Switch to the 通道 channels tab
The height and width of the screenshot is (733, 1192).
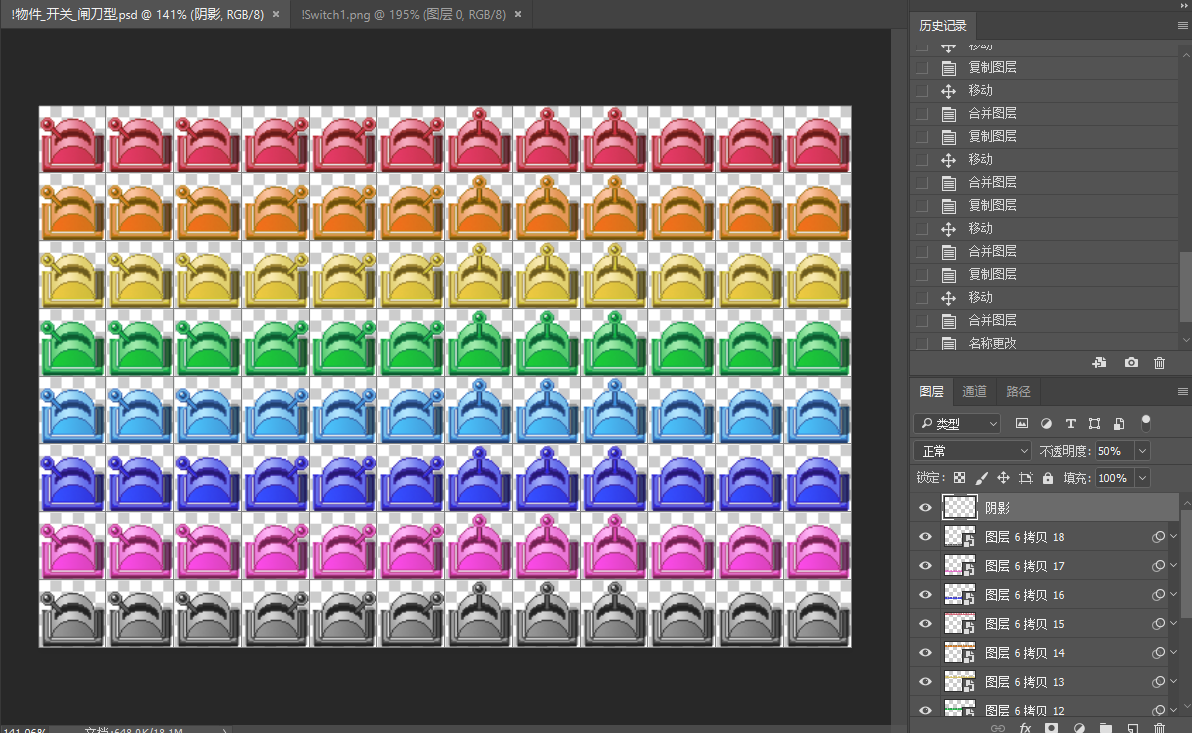point(974,391)
